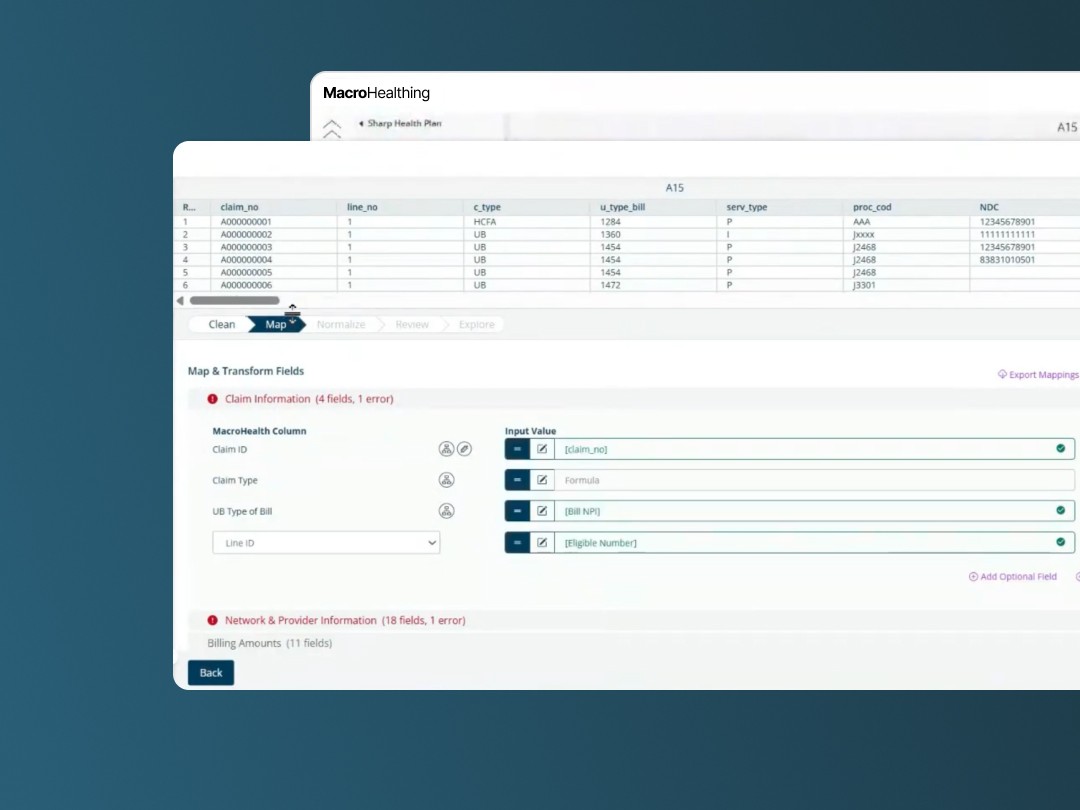Click the line_no column header
The image size is (1080, 810).
(399, 207)
